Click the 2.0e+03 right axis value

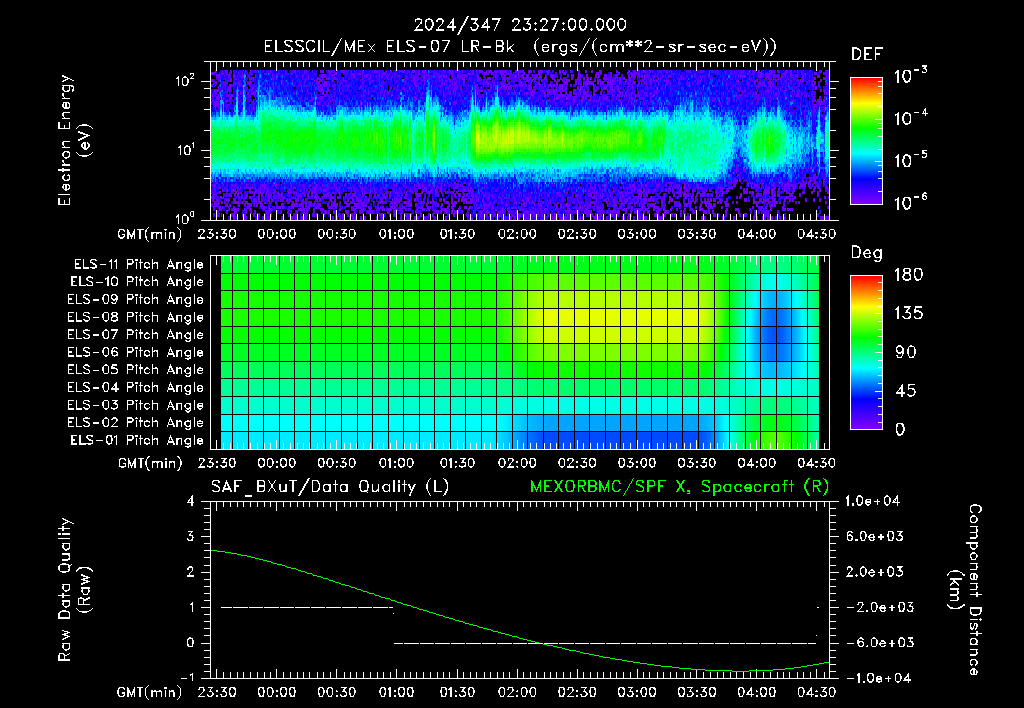(874, 572)
